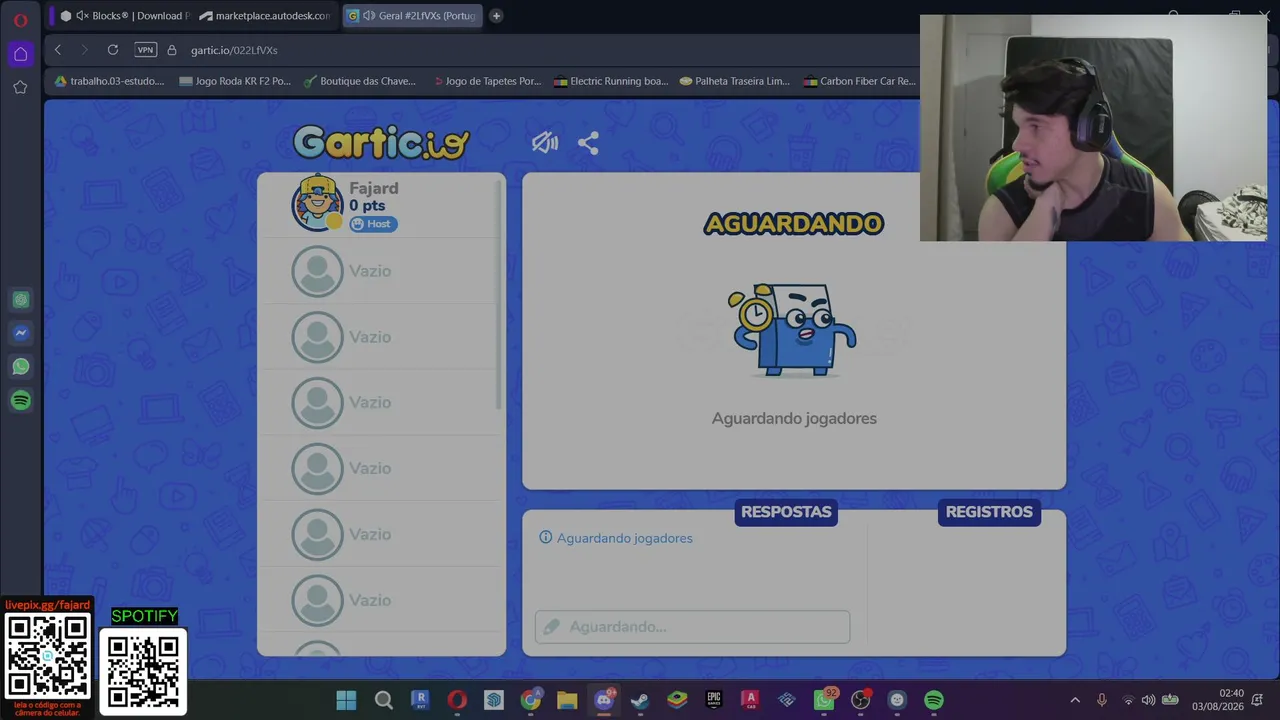Open Opera sidebar bookmarks star

click(20, 88)
